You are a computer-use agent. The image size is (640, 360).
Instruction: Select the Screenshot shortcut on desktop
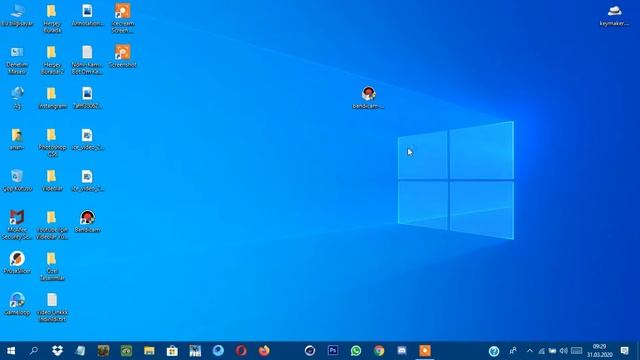point(122,56)
